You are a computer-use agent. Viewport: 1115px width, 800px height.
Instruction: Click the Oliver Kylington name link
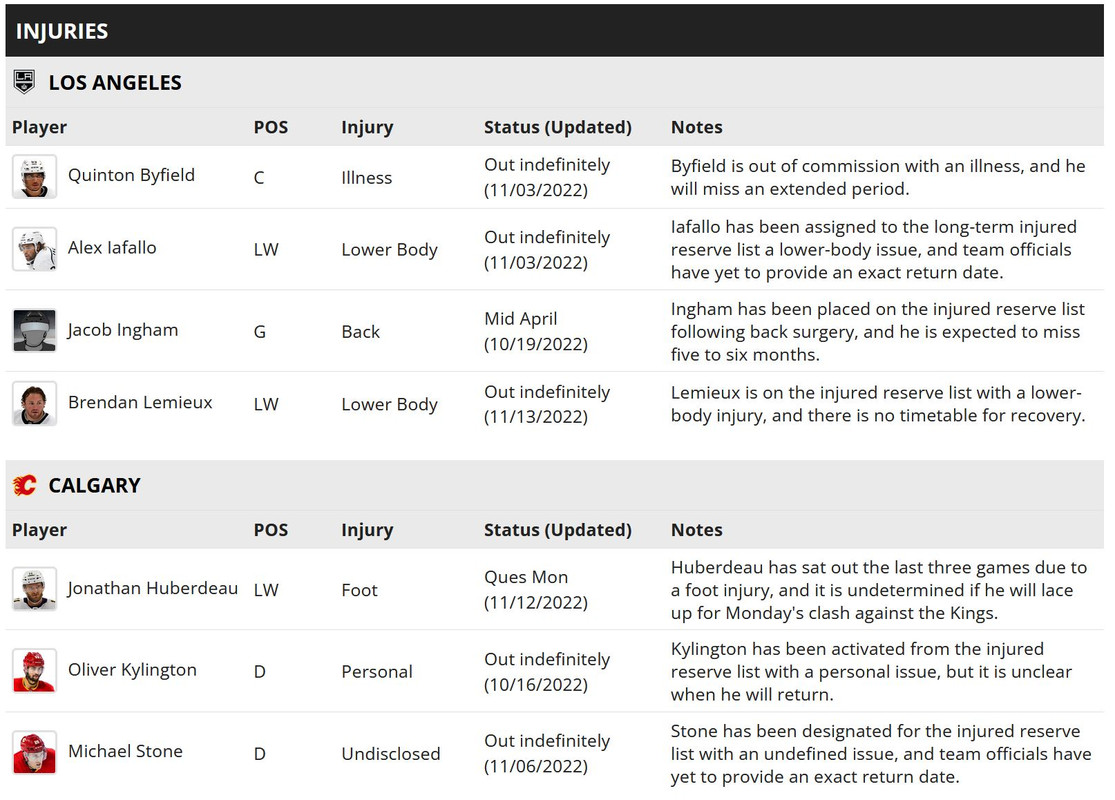click(x=132, y=669)
